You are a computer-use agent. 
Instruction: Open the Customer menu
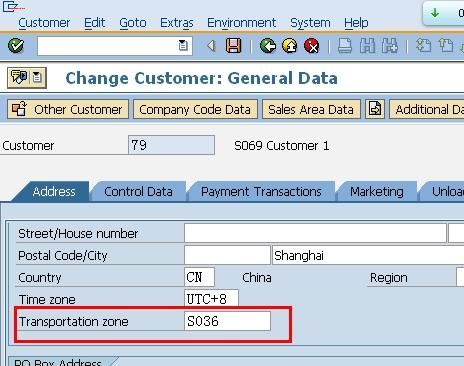pos(44,23)
